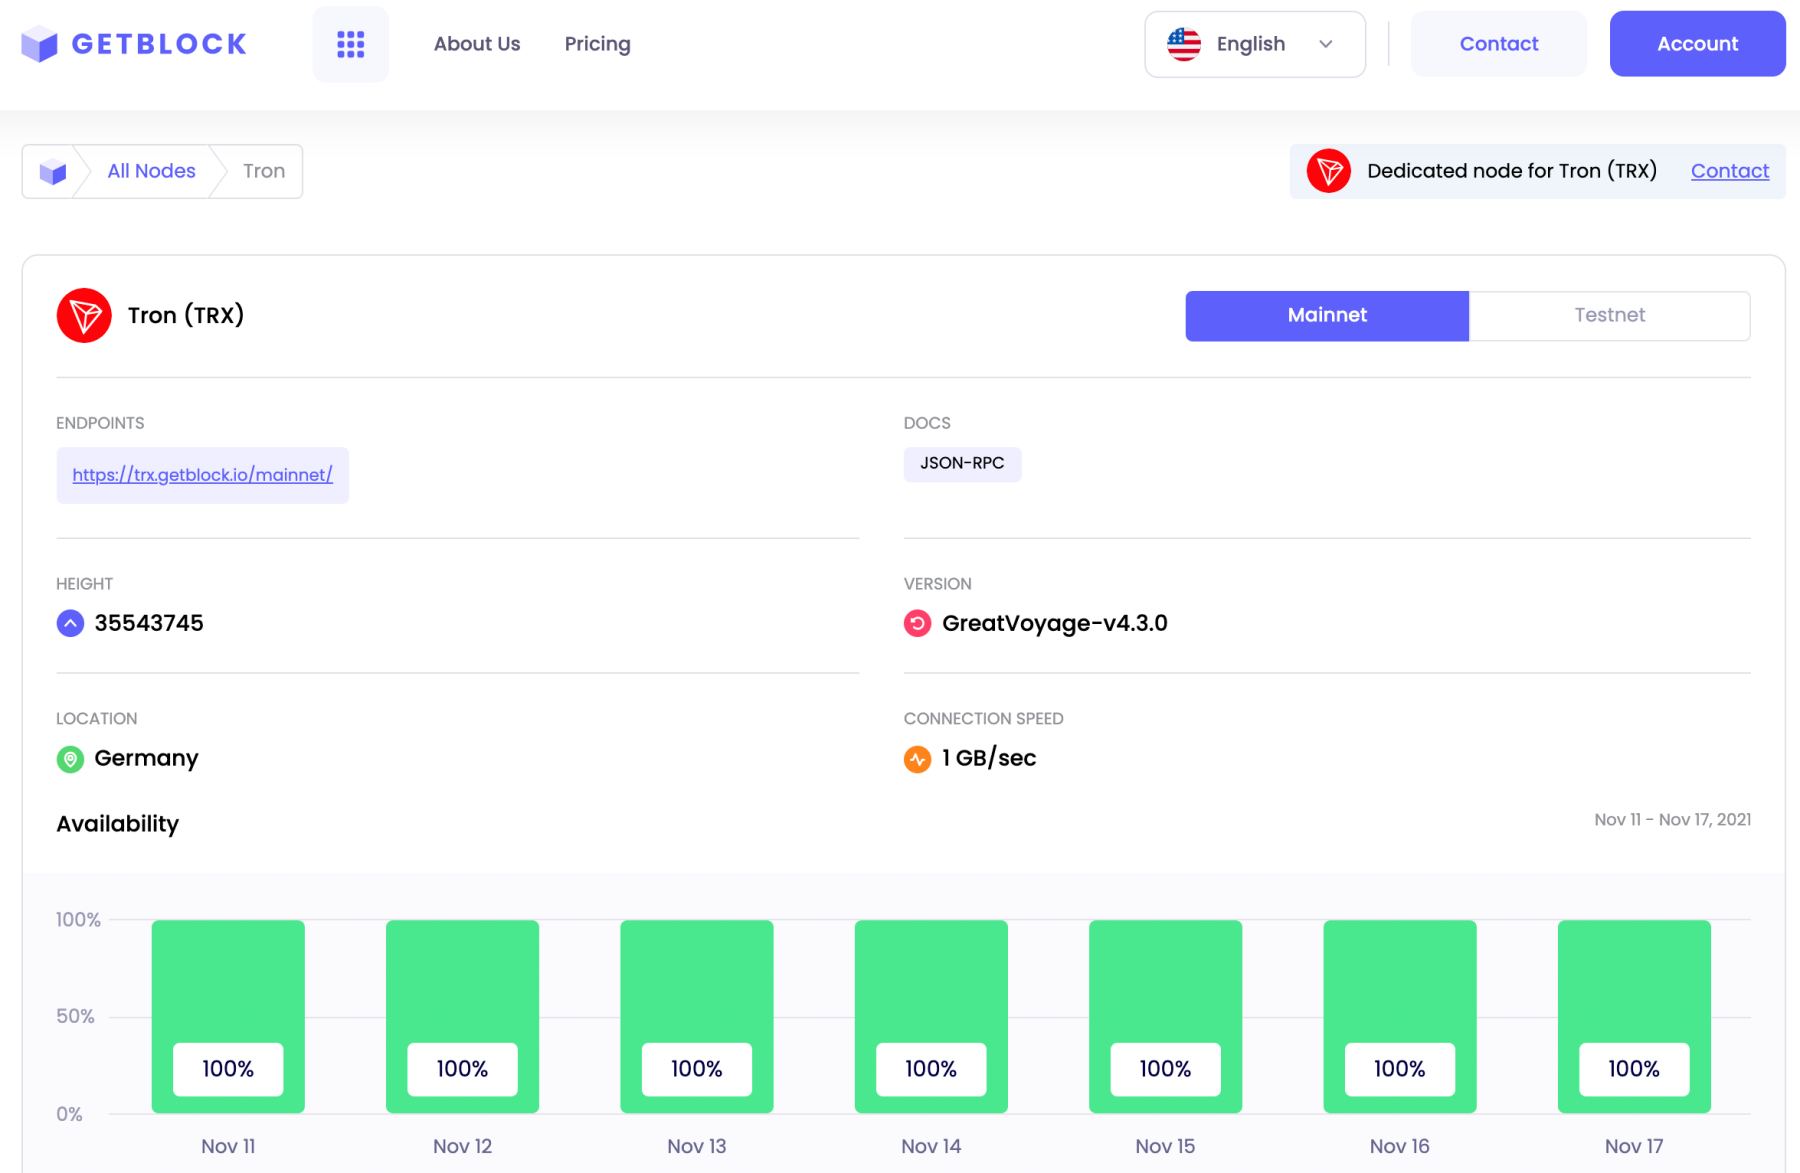Image resolution: width=1800 pixels, height=1173 pixels.
Task: Click the breadcrumb cube icon
Action: pos(52,171)
